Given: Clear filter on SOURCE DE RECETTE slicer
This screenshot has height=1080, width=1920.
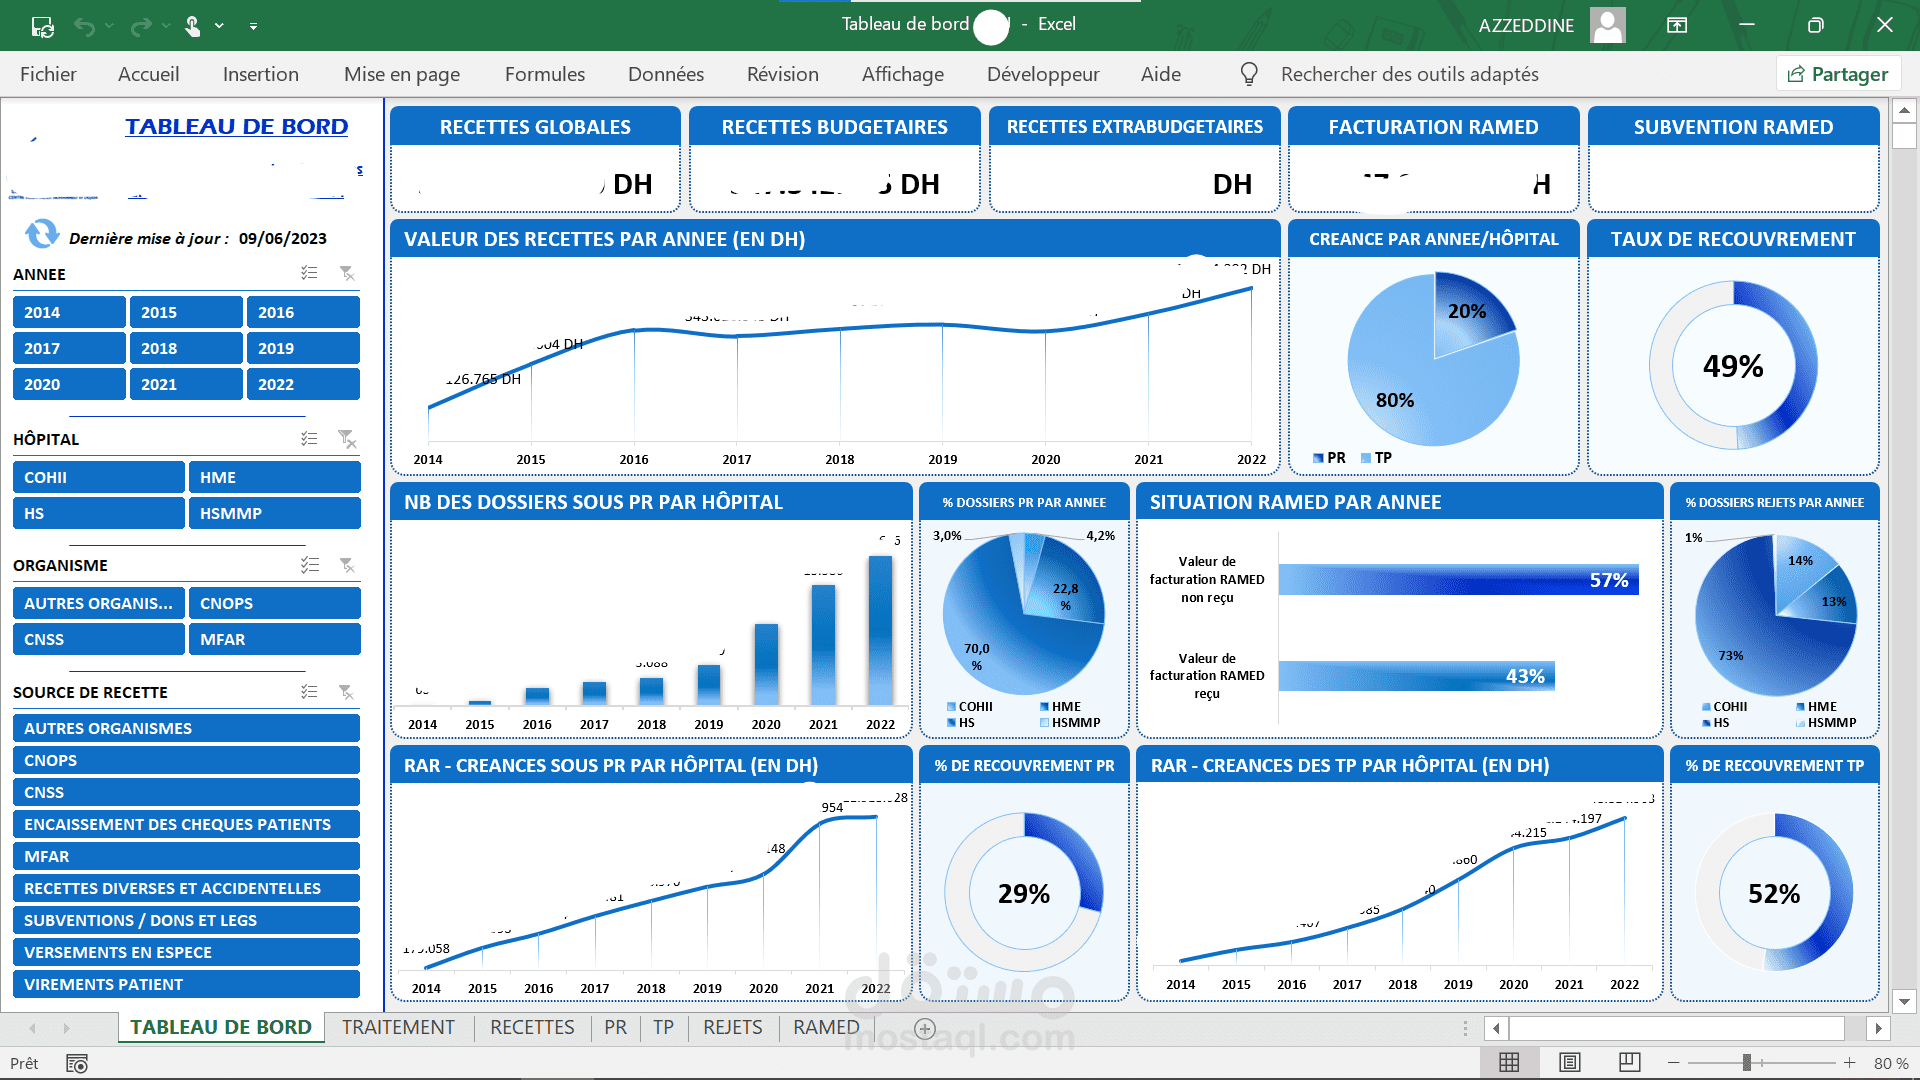Looking at the screenshot, I should (347, 692).
